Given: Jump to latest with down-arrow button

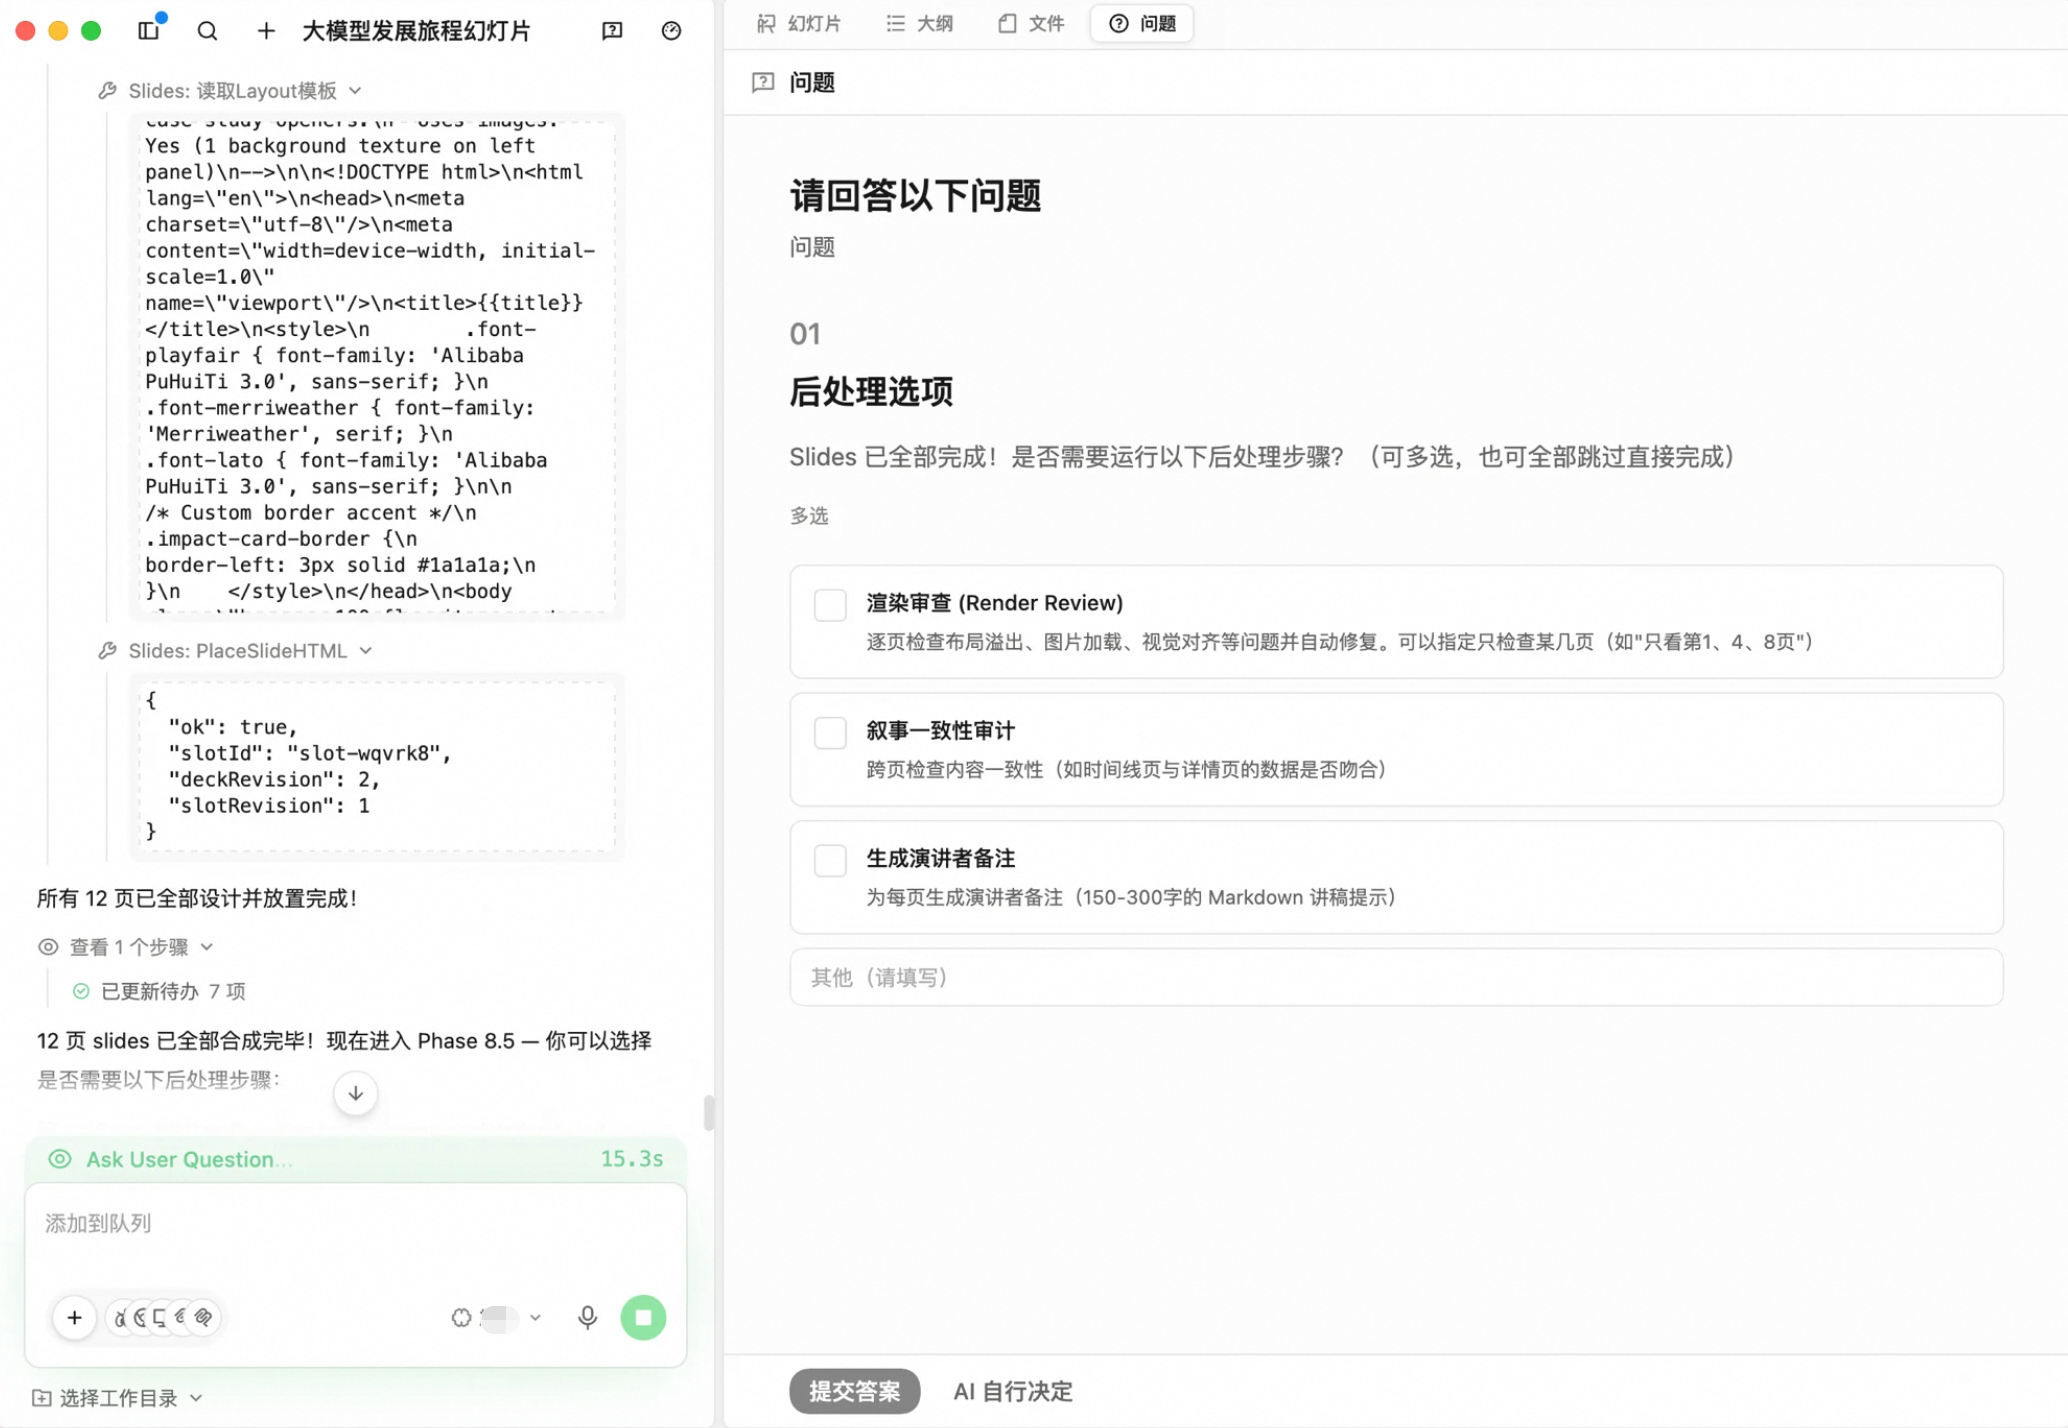Looking at the screenshot, I should click(x=355, y=1093).
